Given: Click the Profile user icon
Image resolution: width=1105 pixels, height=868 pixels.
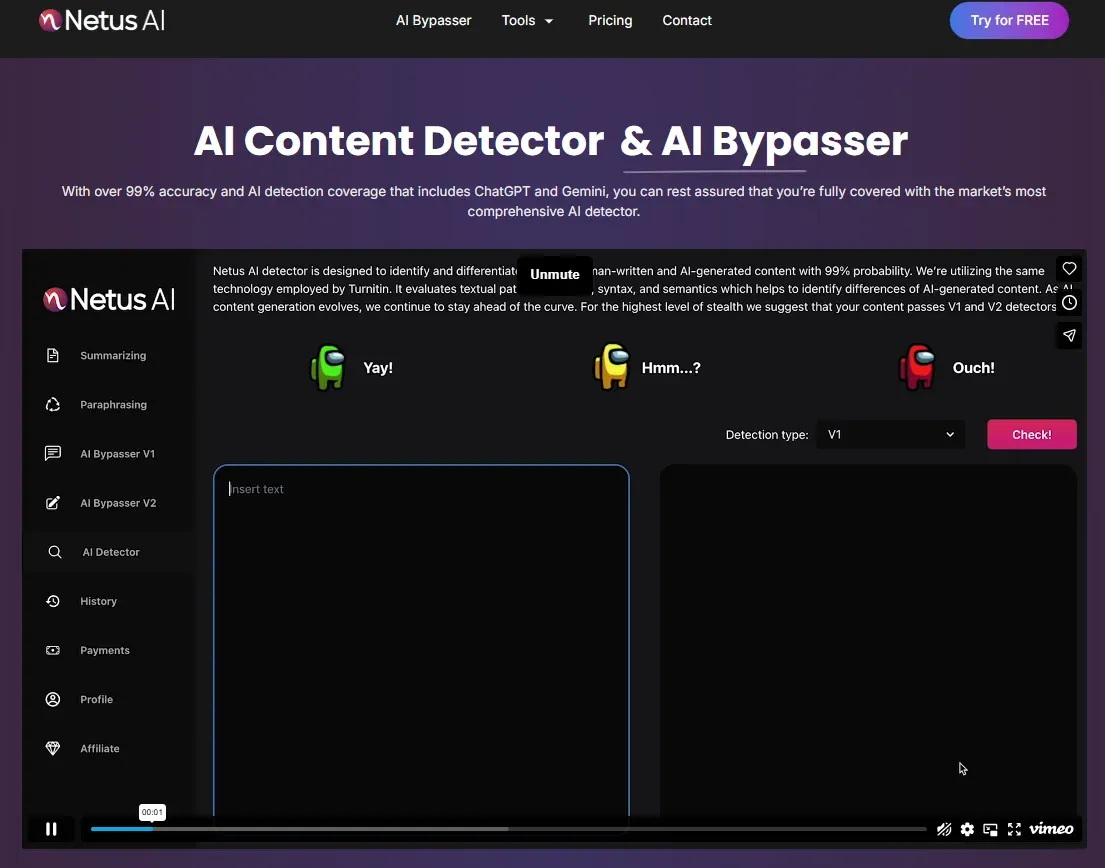Looking at the screenshot, I should pyautogui.click(x=53, y=699).
